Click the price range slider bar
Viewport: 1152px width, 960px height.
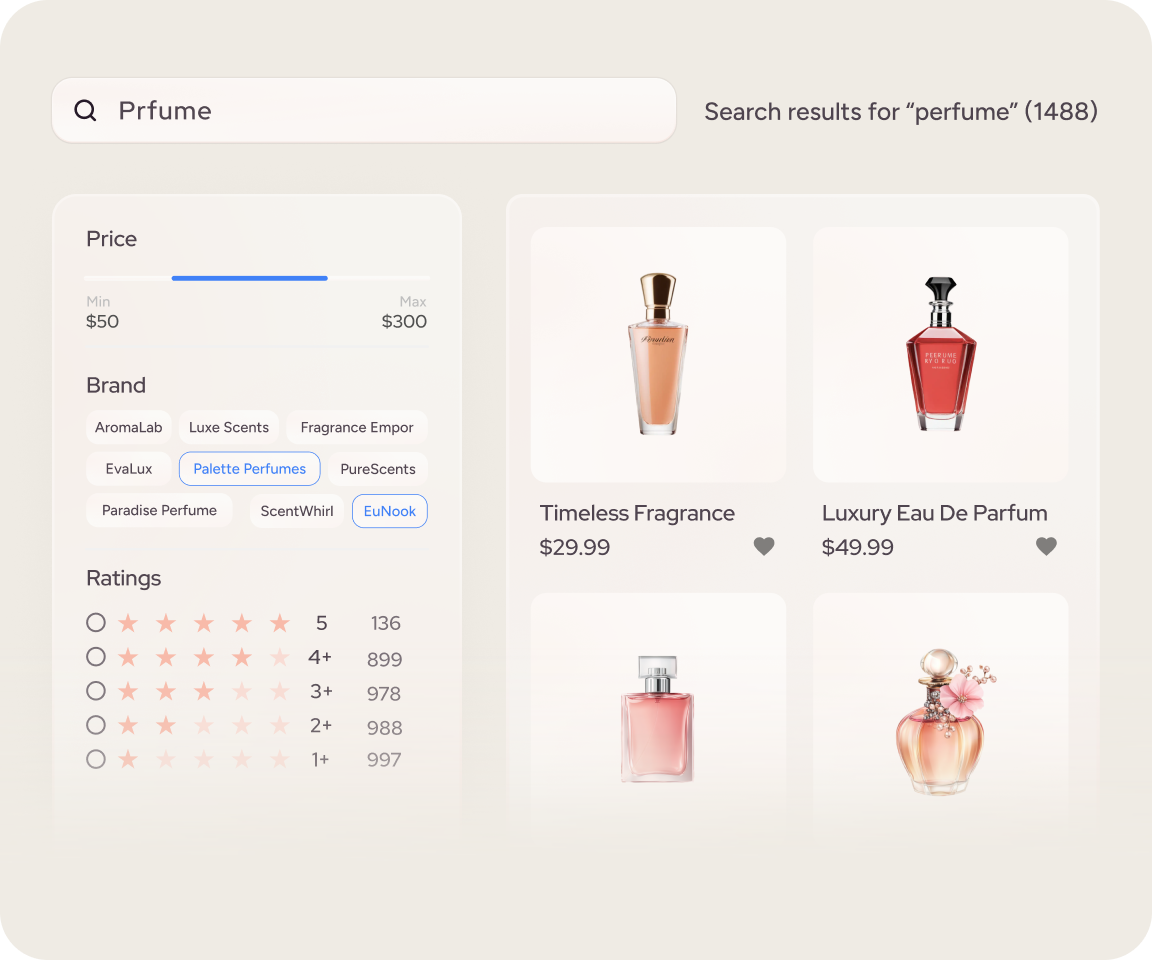tap(250, 278)
